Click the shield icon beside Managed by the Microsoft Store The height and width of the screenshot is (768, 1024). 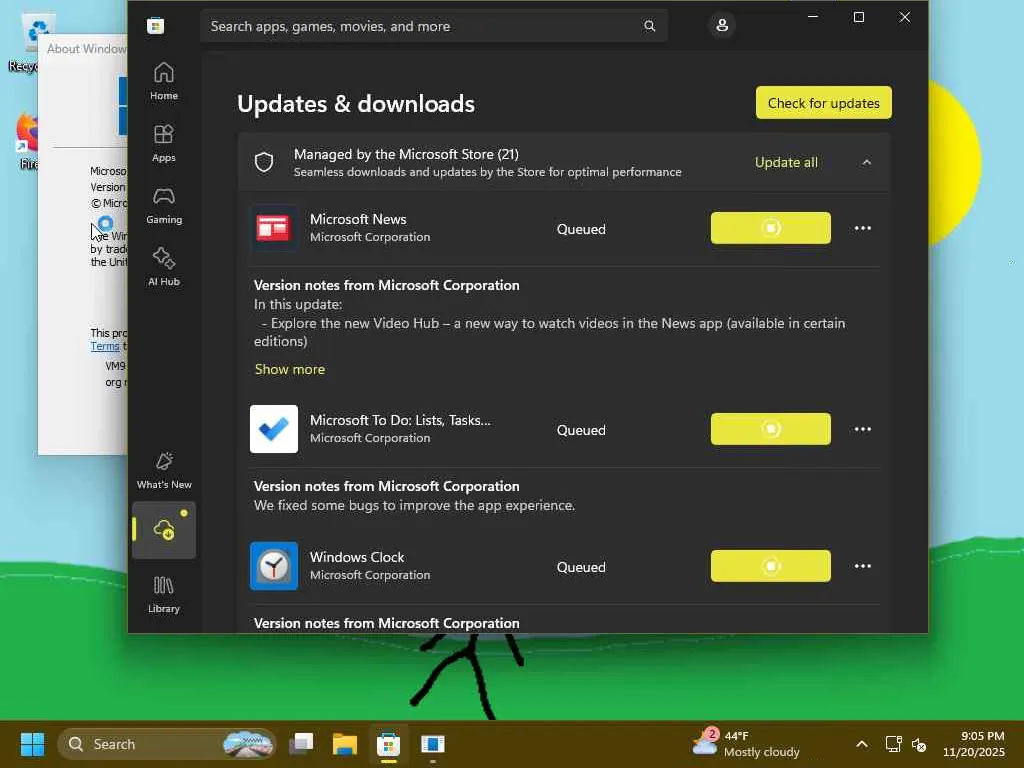[x=264, y=162]
